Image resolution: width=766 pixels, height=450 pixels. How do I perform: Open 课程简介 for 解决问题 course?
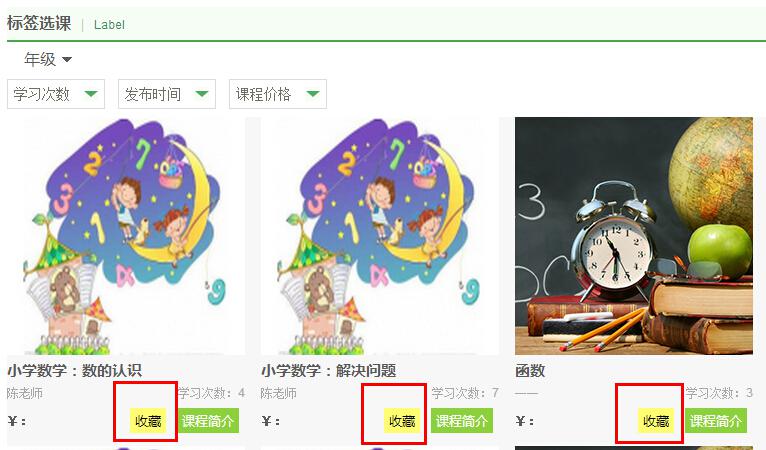[x=462, y=421]
